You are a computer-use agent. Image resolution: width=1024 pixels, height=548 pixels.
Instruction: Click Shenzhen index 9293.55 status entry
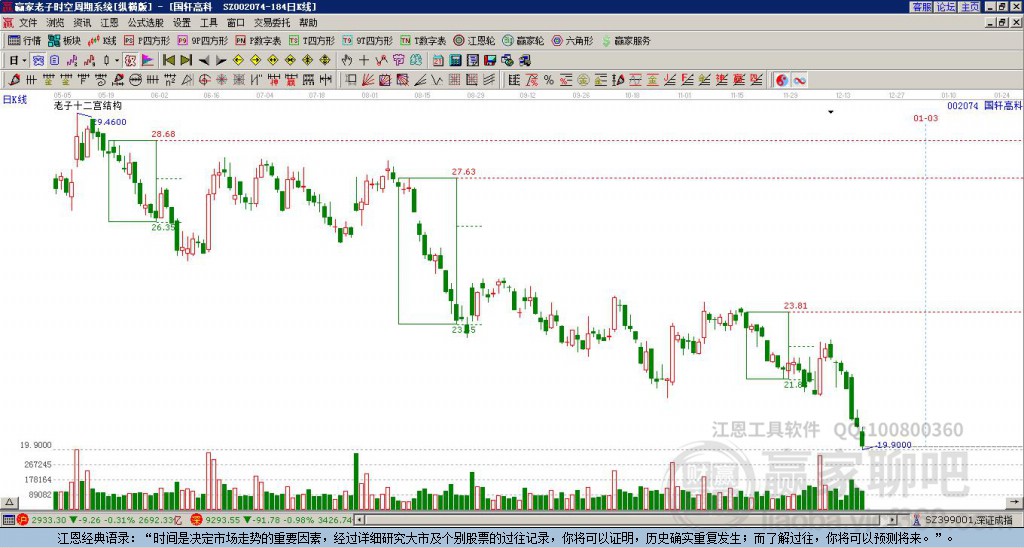pos(271,520)
